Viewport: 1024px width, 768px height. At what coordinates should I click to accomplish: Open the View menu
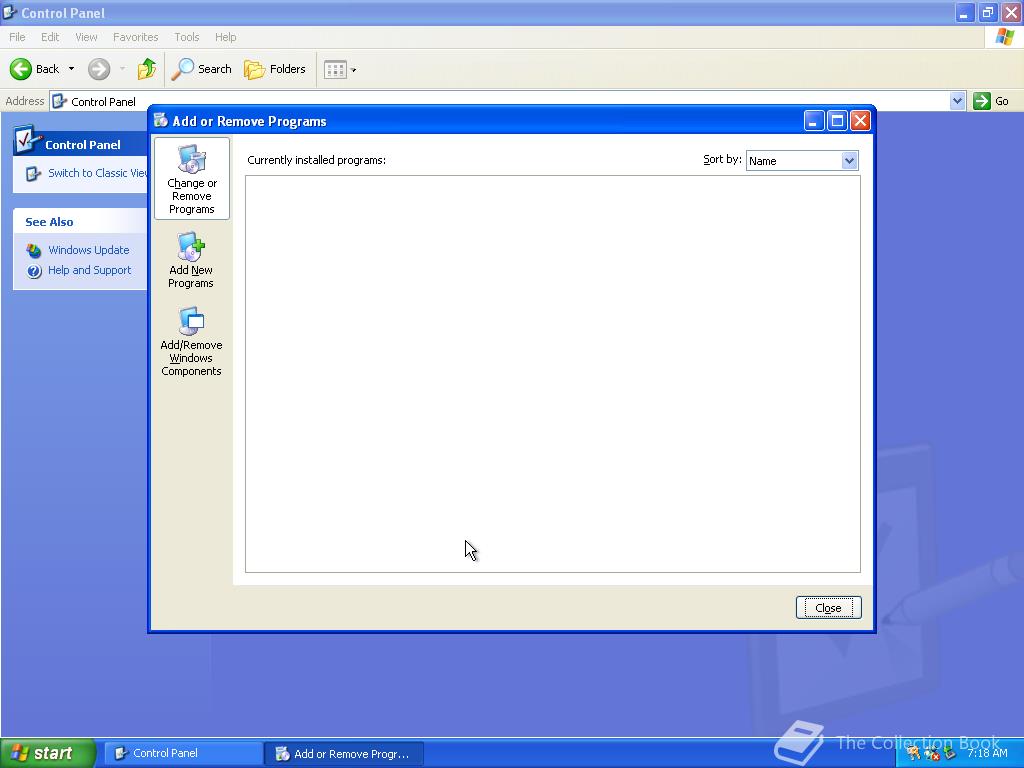coord(86,37)
